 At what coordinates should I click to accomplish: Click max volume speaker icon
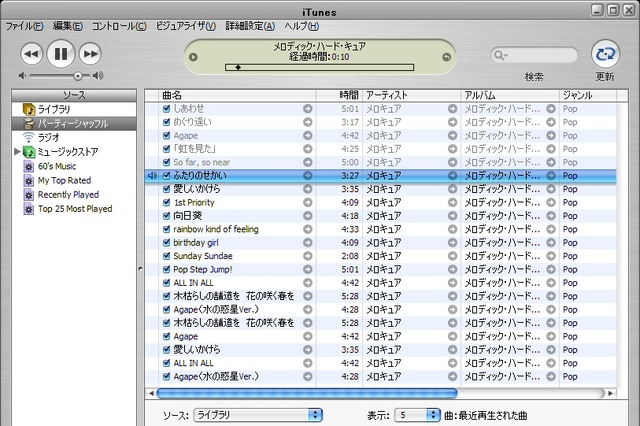click(x=98, y=75)
